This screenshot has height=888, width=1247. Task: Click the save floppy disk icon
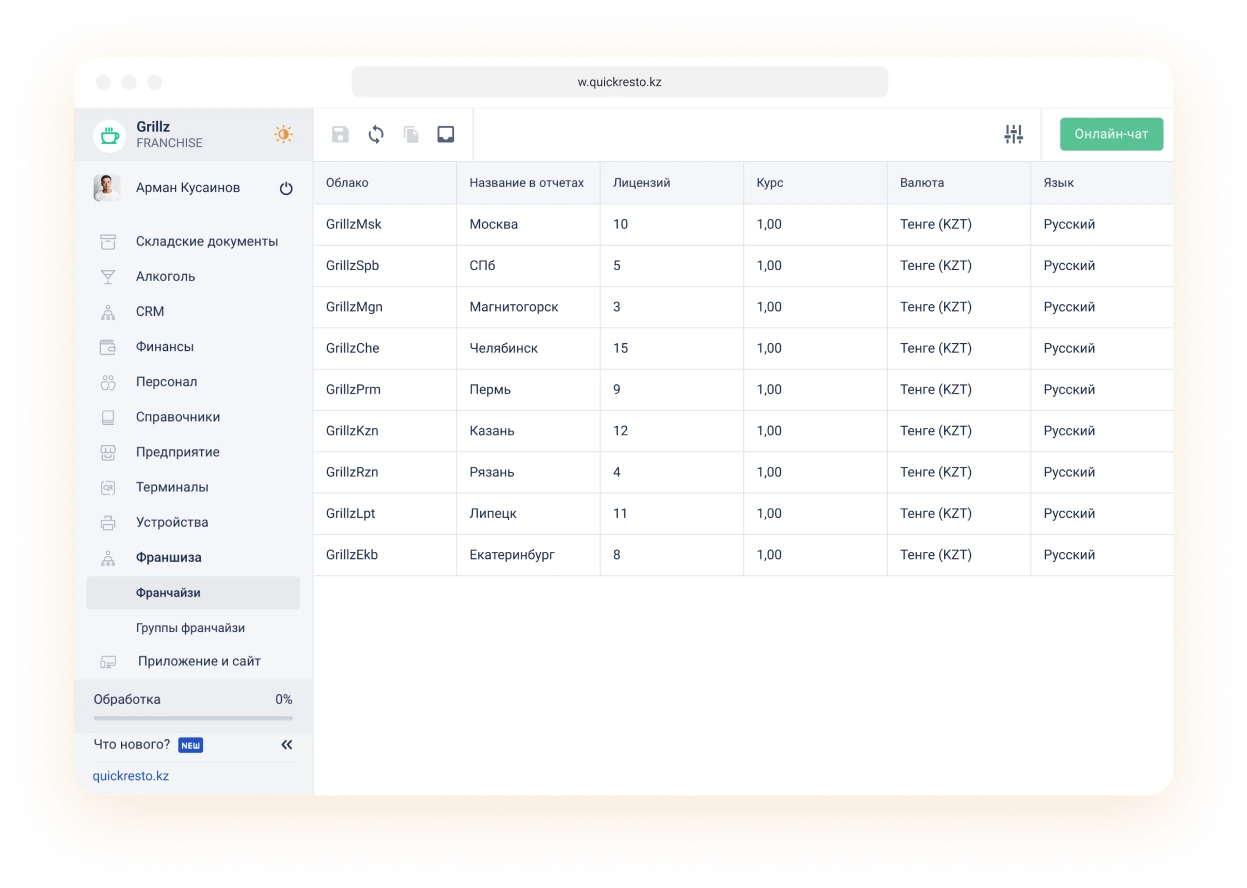340,135
